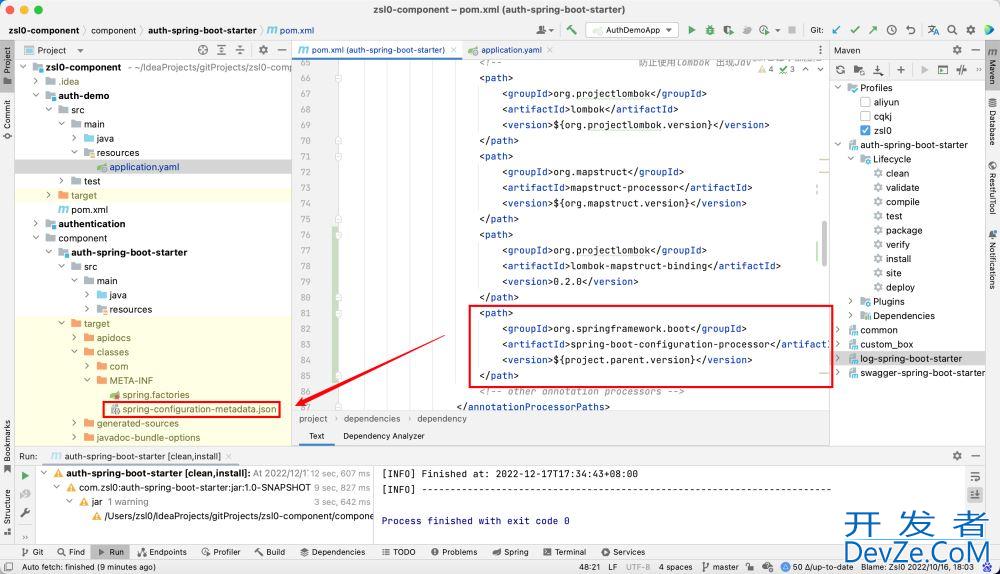Select log-spring-boot-starter in Maven panel
This screenshot has height=574, width=1000.
pyautogui.click(x=911, y=358)
